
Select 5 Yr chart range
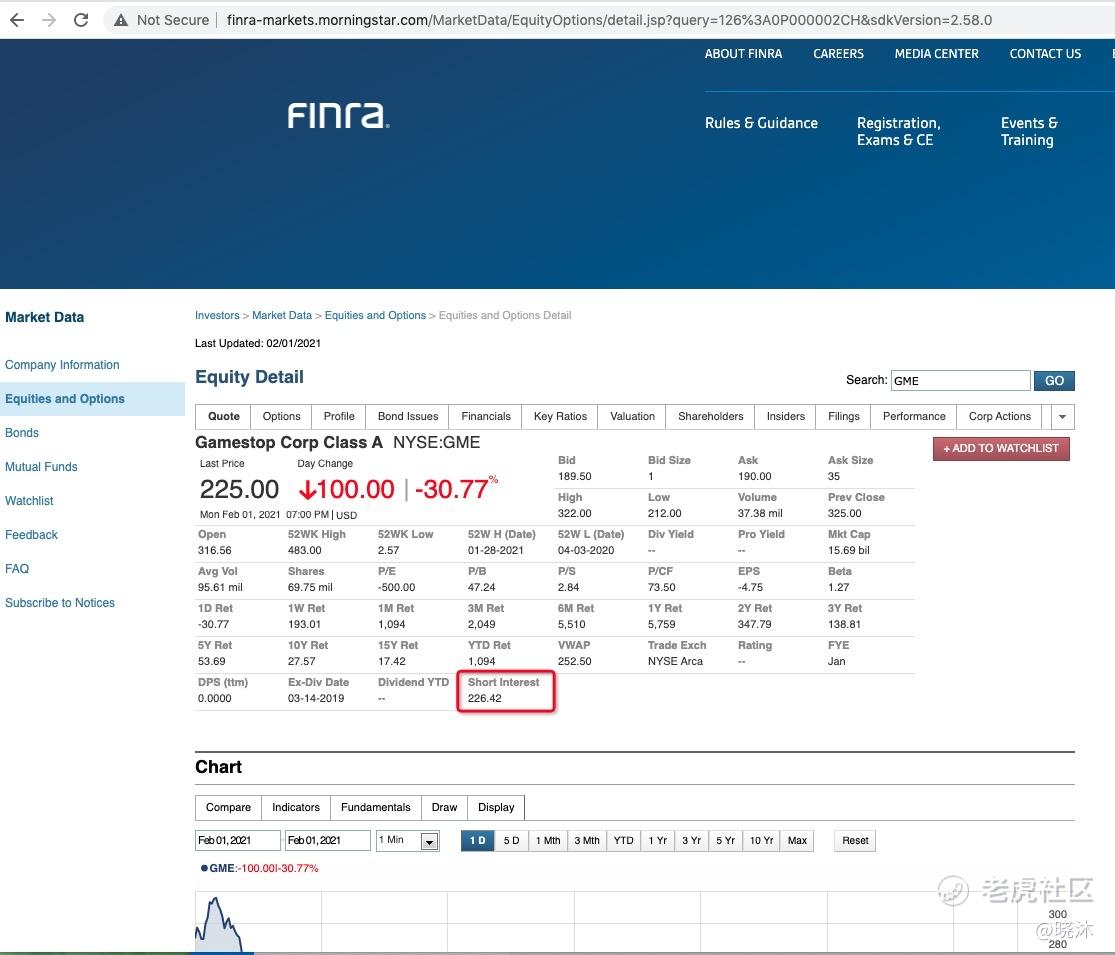[x=725, y=841]
